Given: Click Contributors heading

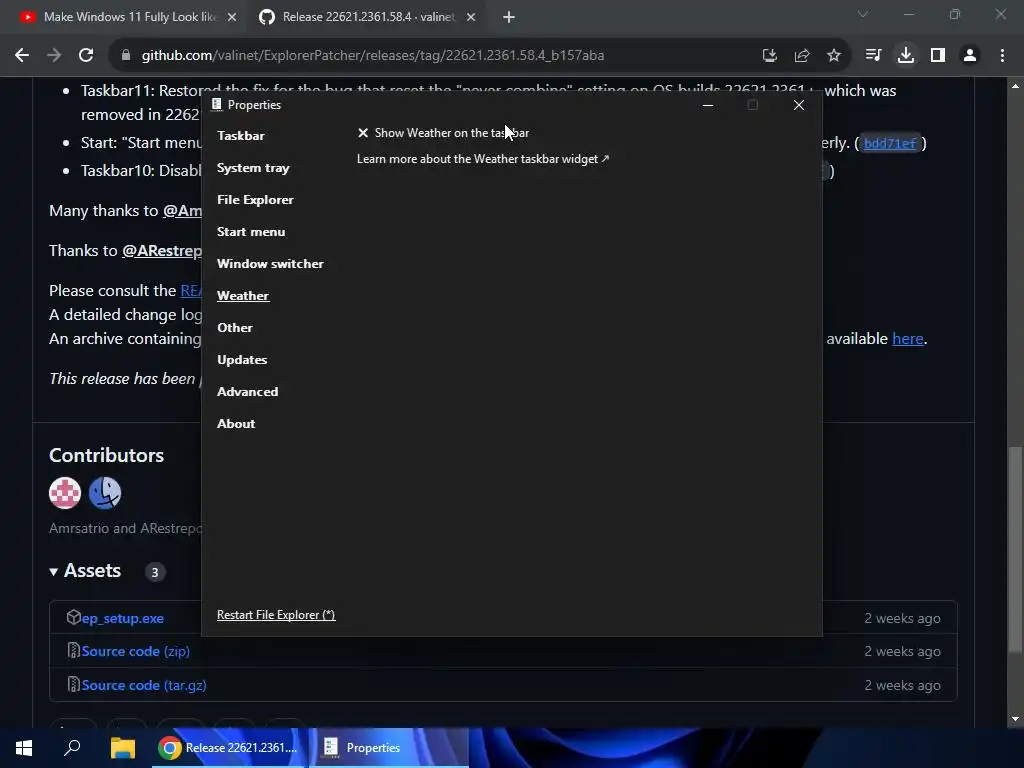Looking at the screenshot, I should point(106,455).
